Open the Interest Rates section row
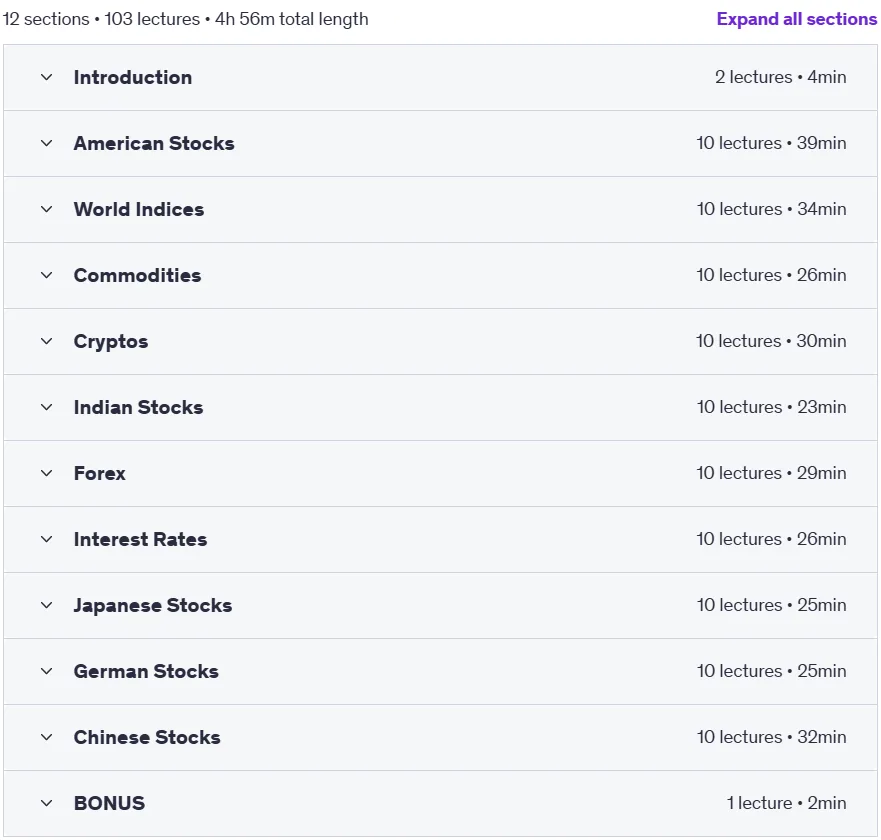Image resolution: width=881 pixels, height=840 pixels. pos(440,539)
